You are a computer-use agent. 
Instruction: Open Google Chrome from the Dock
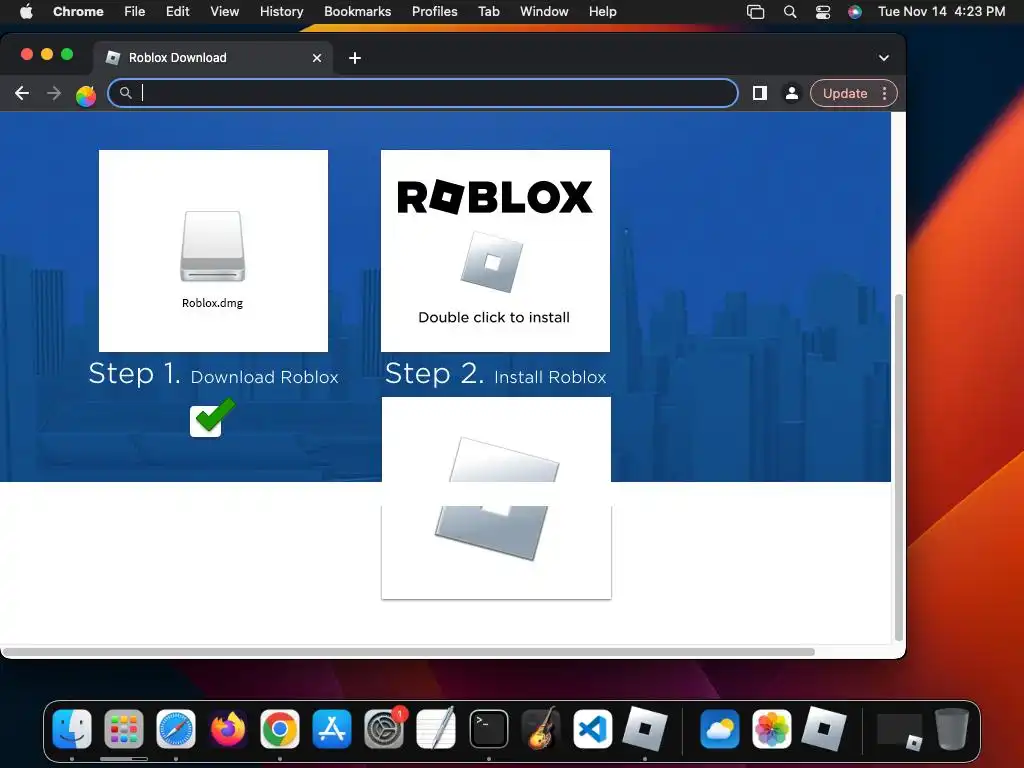[280, 729]
